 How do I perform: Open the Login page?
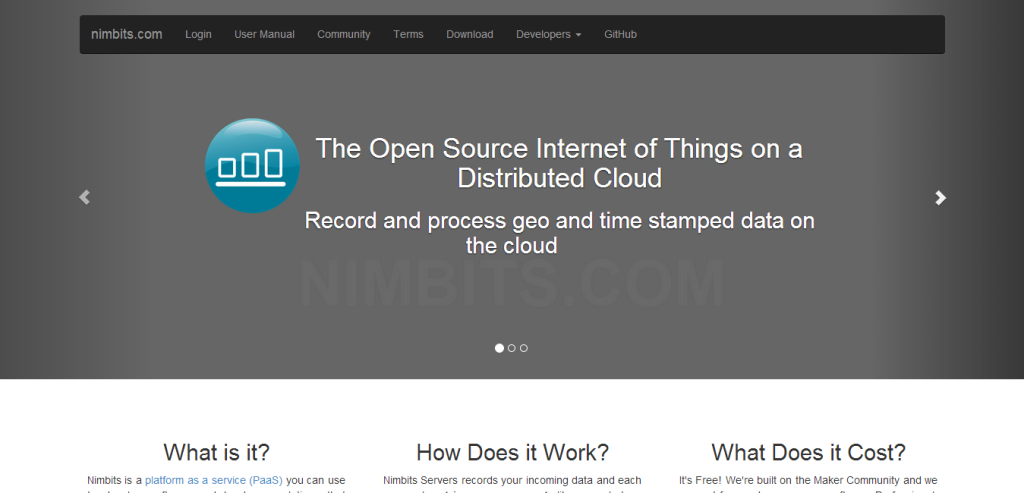pyautogui.click(x=198, y=34)
